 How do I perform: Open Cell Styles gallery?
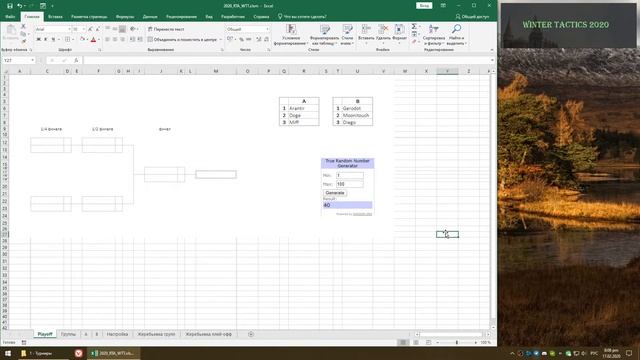347,35
